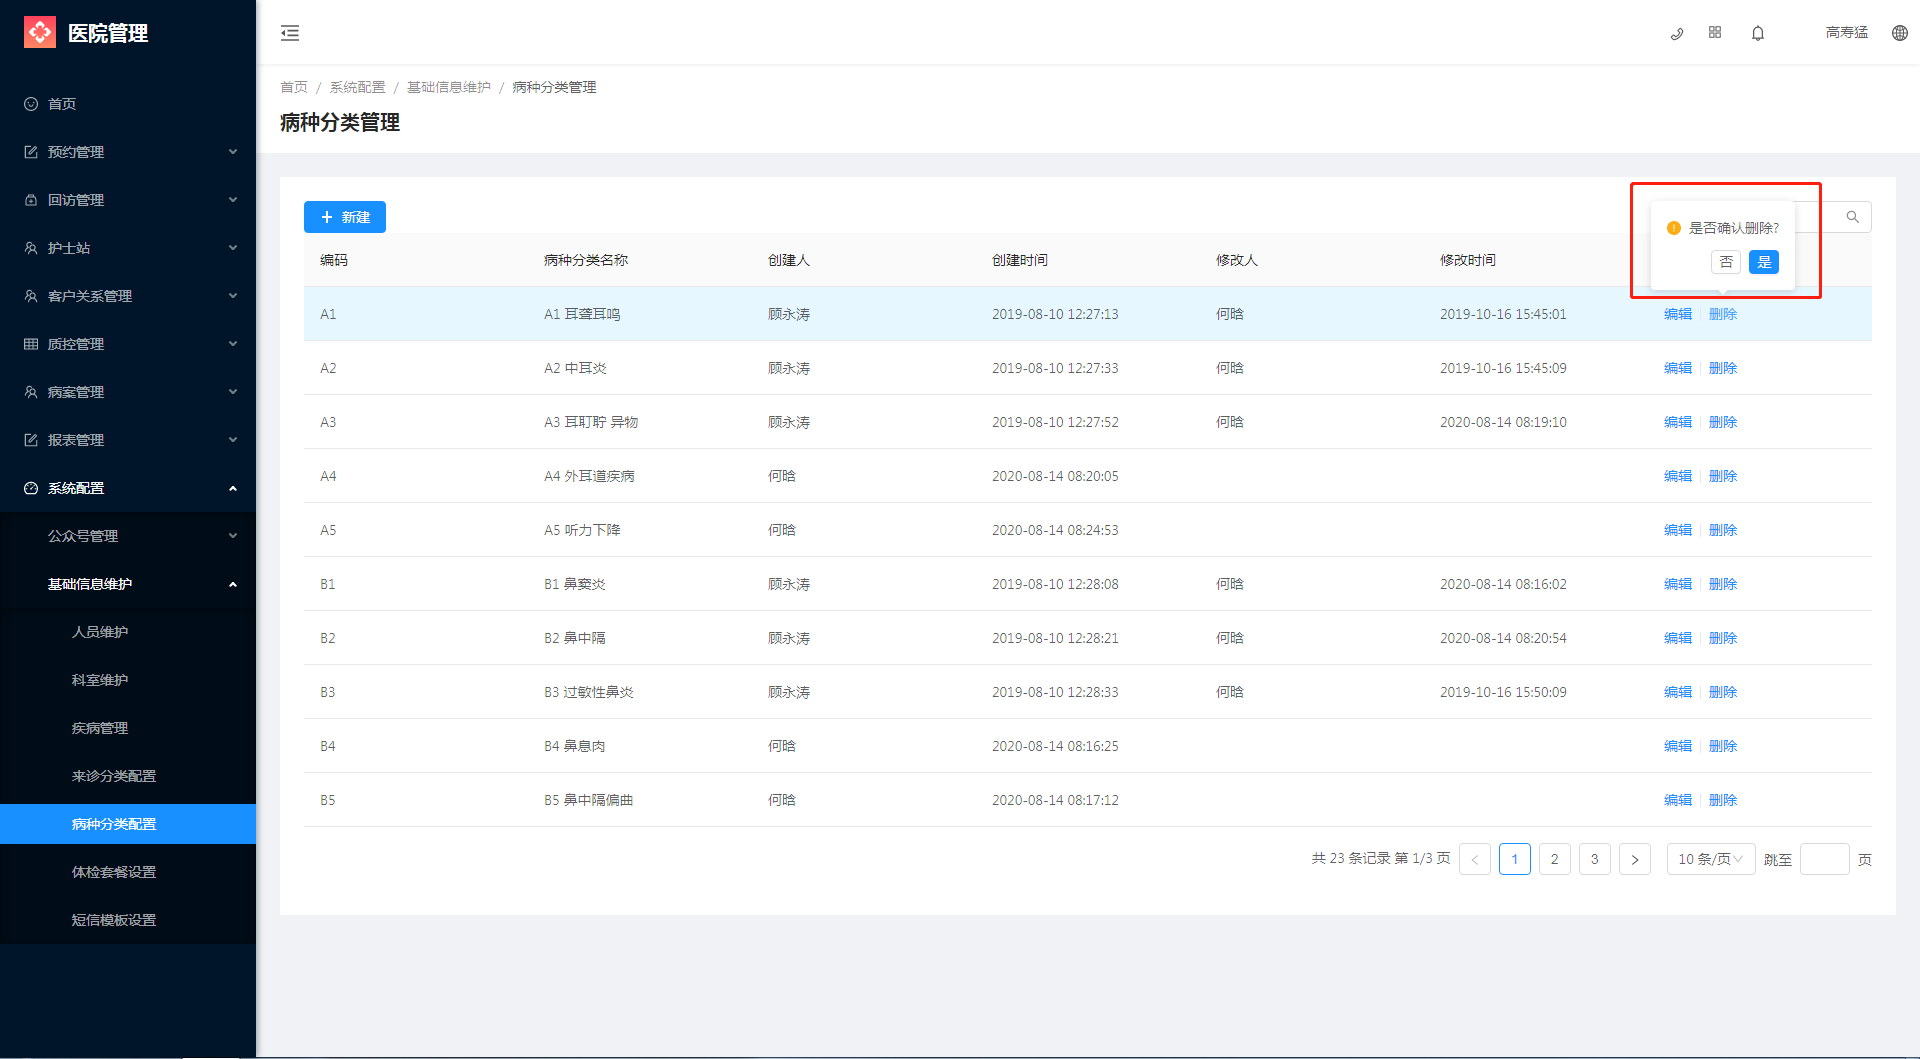1920x1059 pixels.
Task: Expand the 回访管理 menu chevron
Action: (233, 200)
